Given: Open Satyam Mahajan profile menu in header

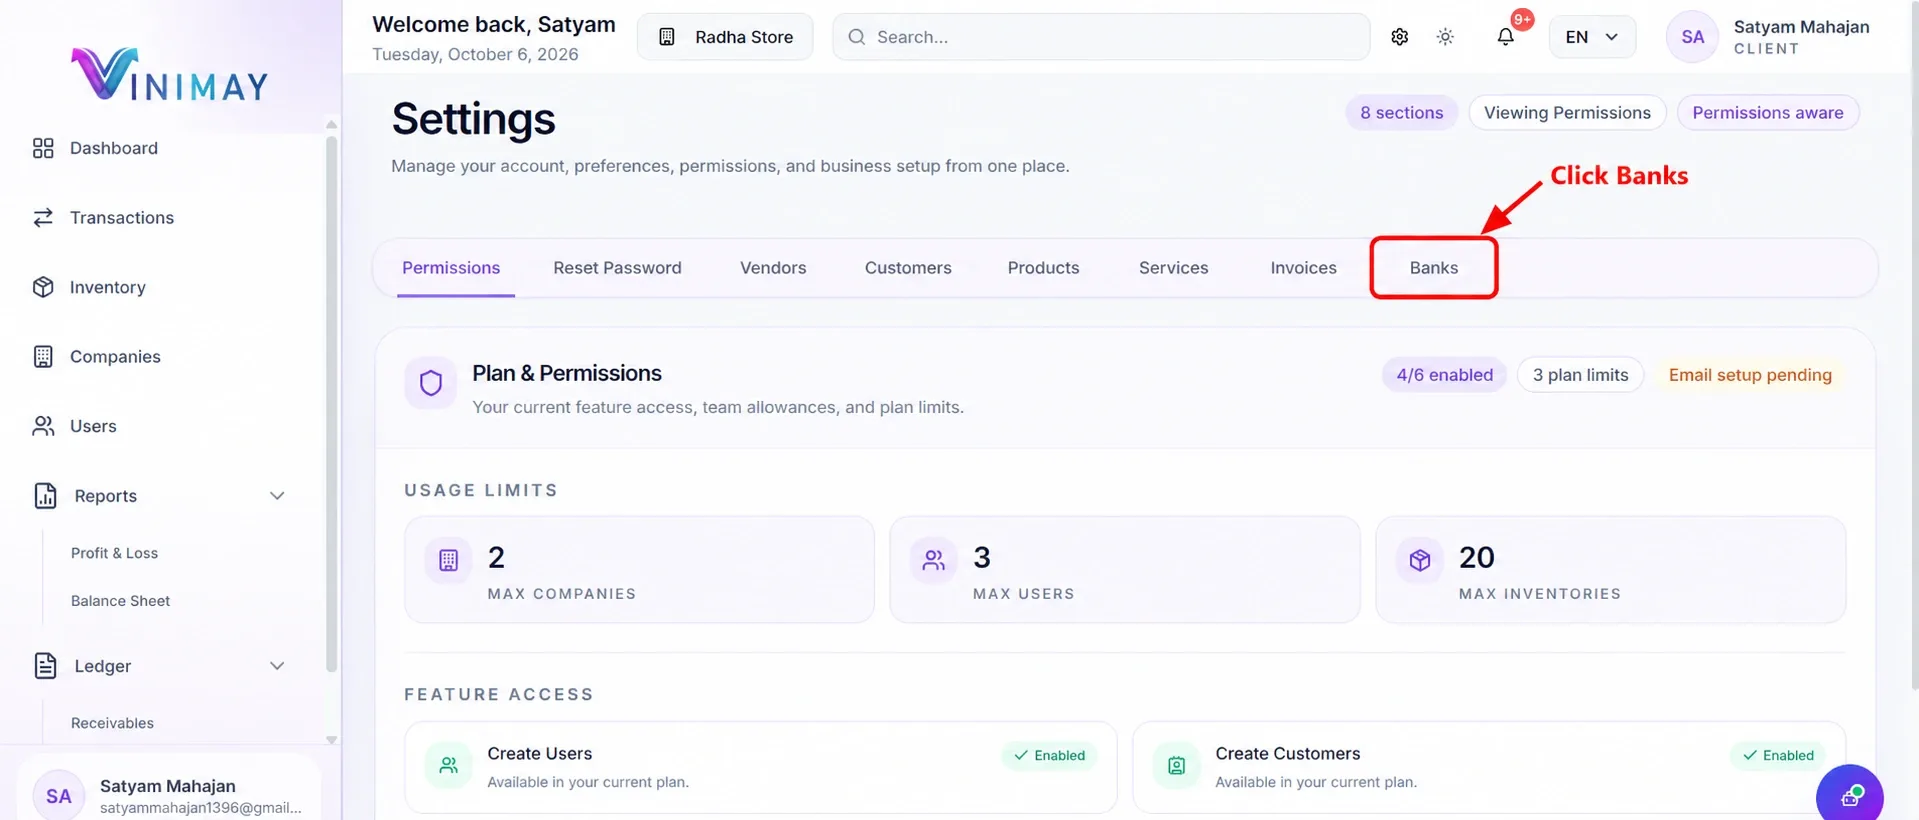Looking at the screenshot, I should (1768, 37).
